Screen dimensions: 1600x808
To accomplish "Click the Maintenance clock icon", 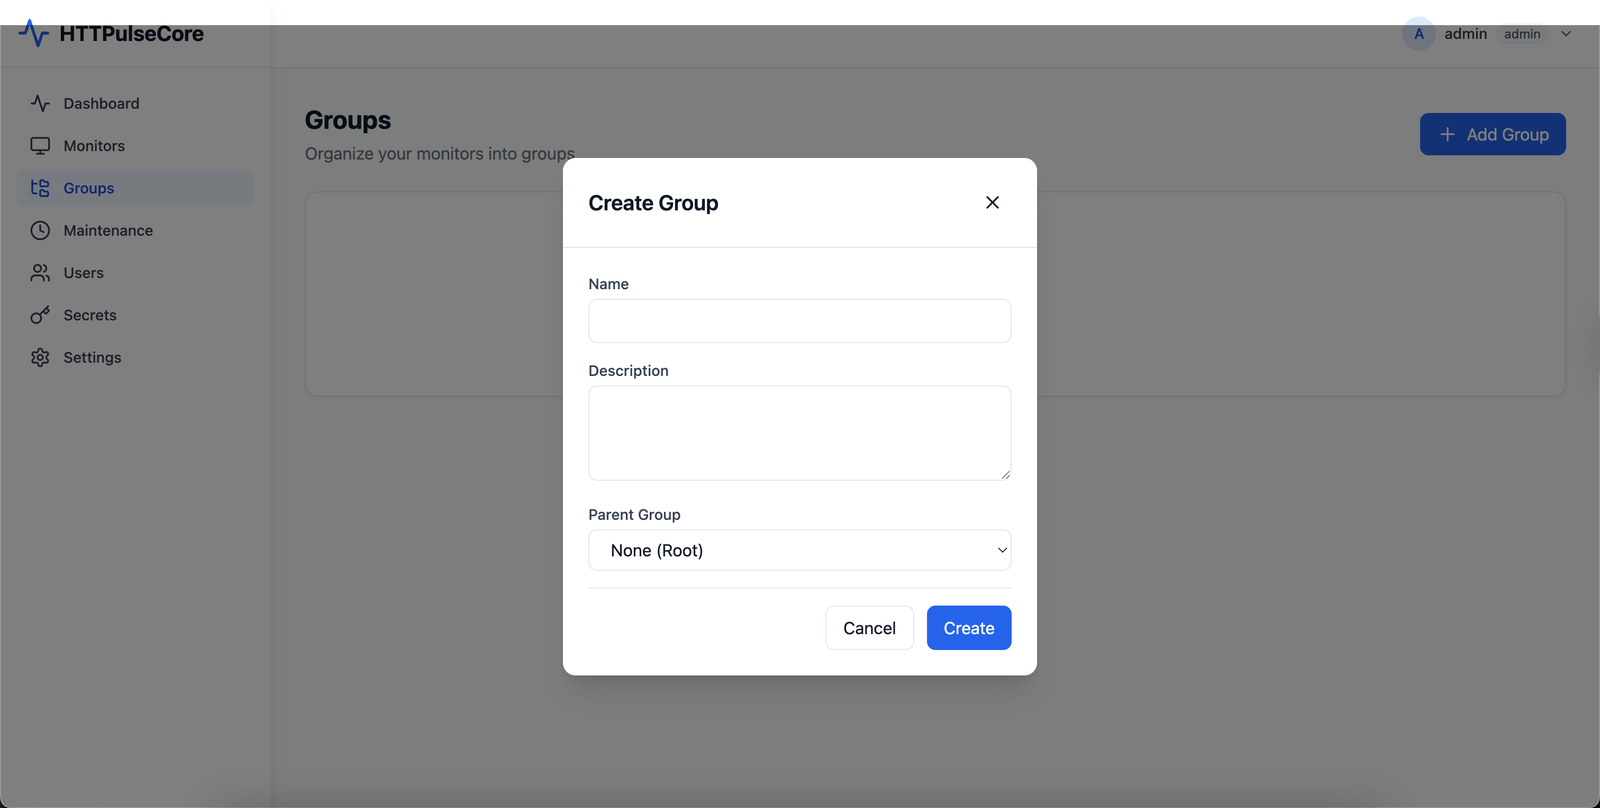I will 40,231.
